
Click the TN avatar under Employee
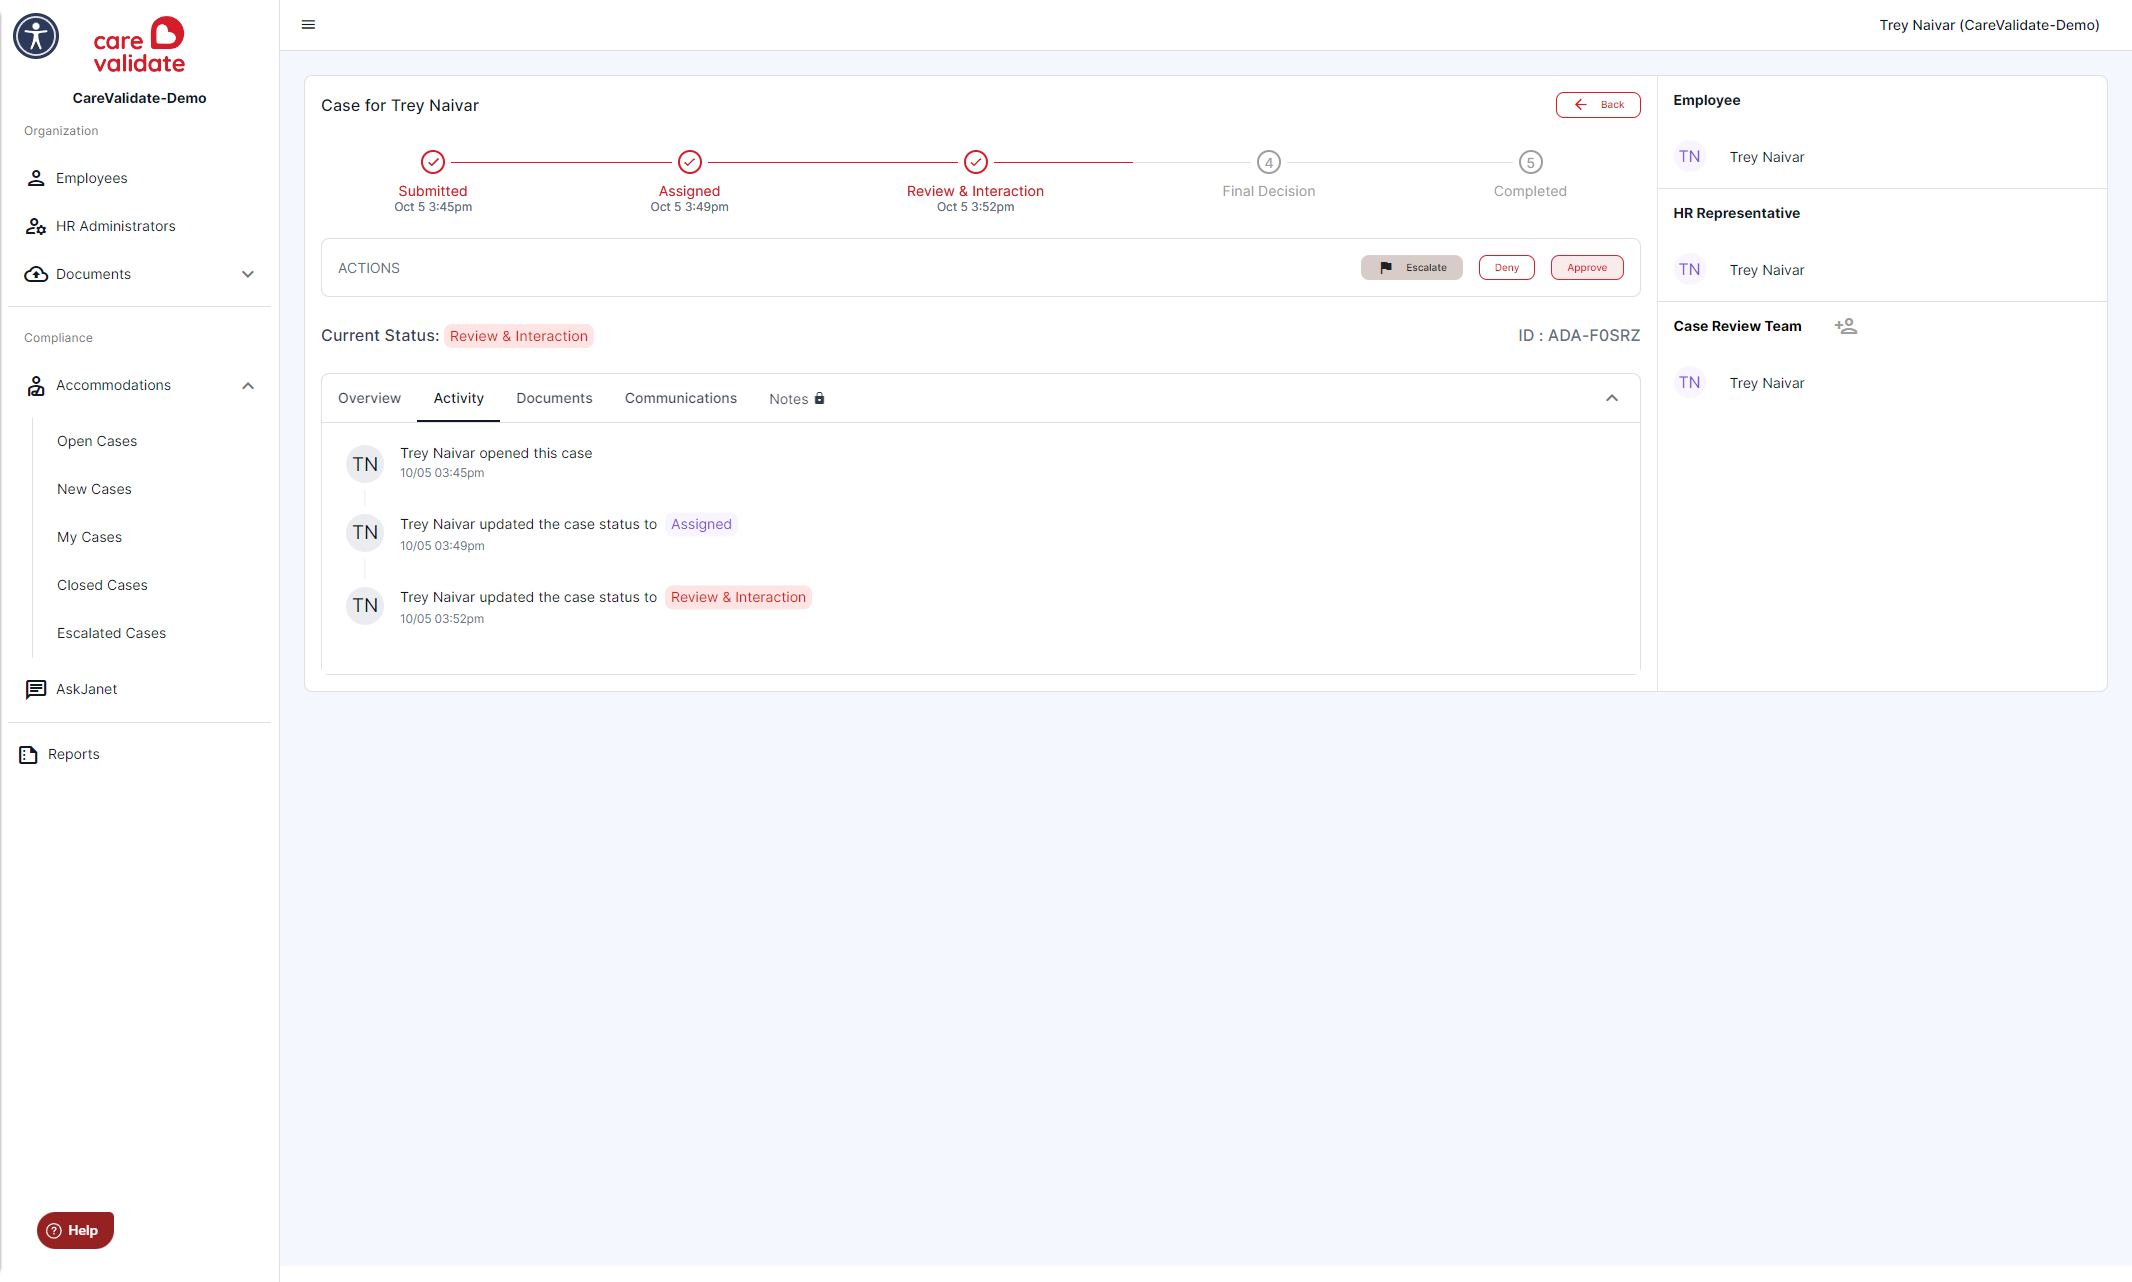[x=1690, y=157]
